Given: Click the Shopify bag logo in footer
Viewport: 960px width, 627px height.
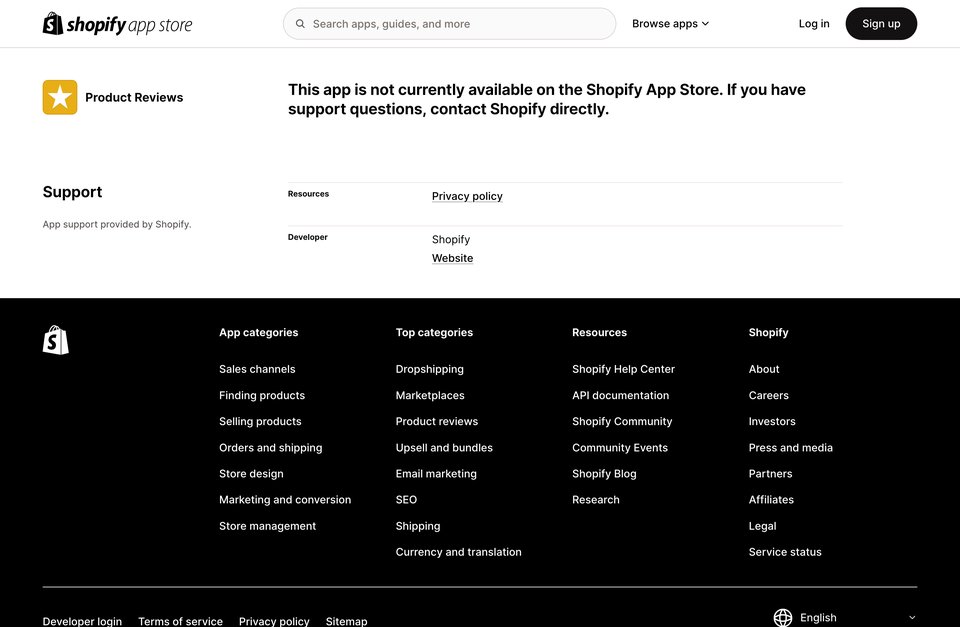Looking at the screenshot, I should [x=56, y=340].
